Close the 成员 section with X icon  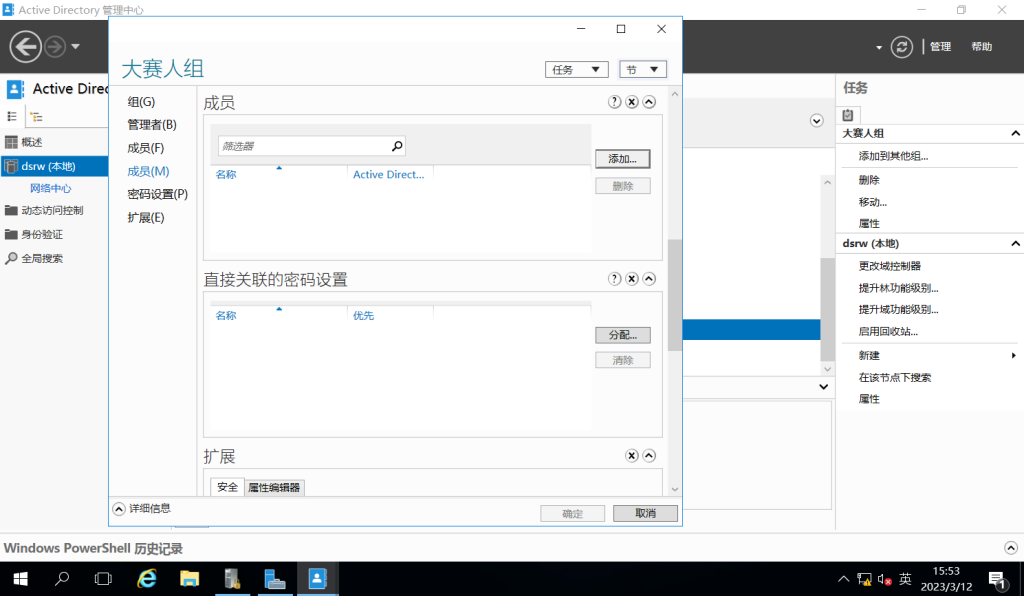[632, 102]
